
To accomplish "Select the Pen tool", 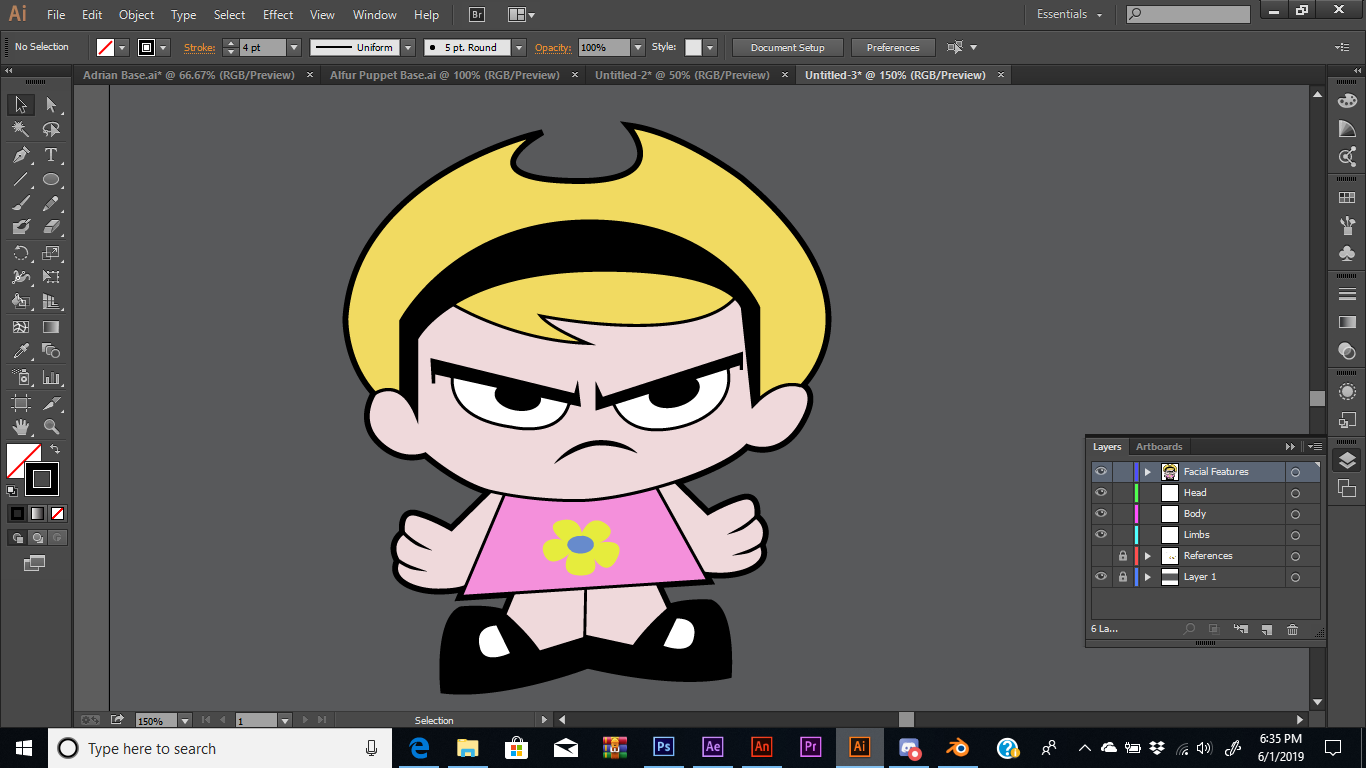I will pyautogui.click(x=20, y=155).
